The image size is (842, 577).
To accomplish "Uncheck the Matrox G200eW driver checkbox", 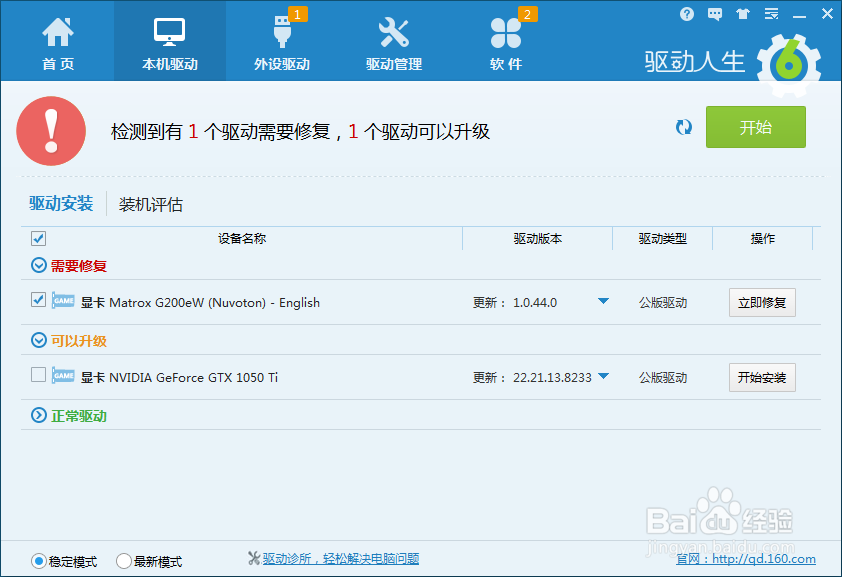I will click(x=38, y=300).
